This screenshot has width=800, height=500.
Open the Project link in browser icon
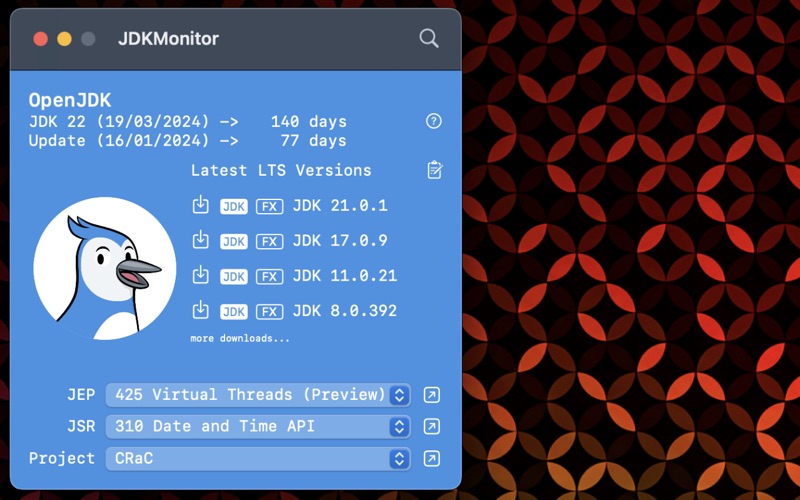click(432, 458)
